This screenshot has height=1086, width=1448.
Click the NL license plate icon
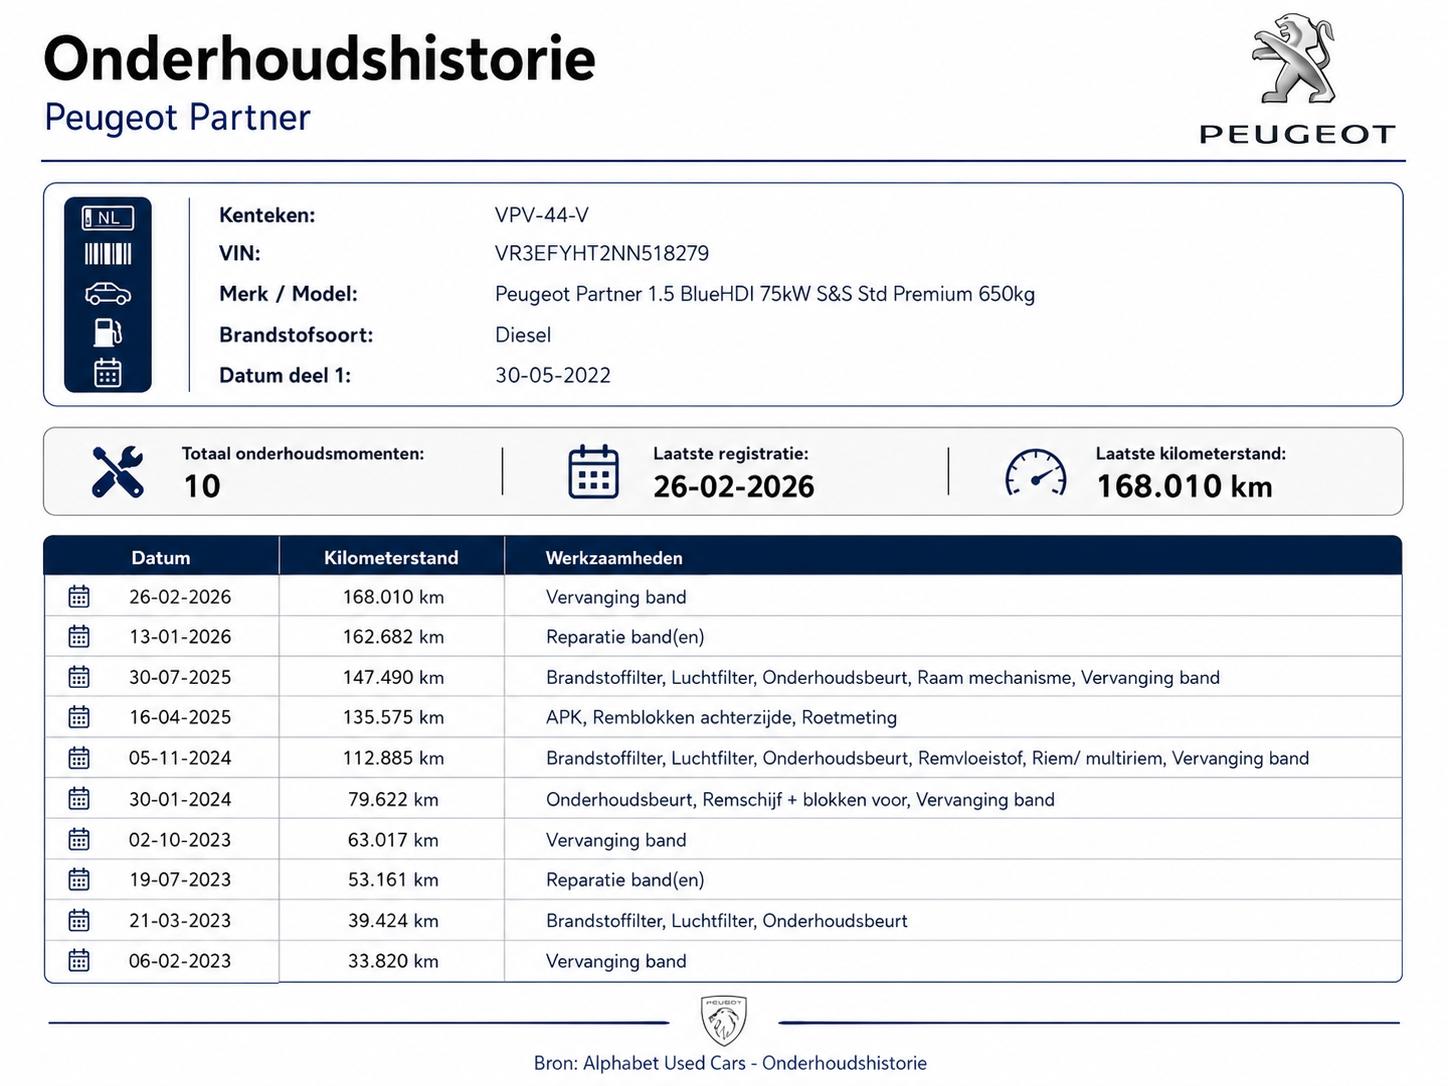pyautogui.click(x=108, y=217)
